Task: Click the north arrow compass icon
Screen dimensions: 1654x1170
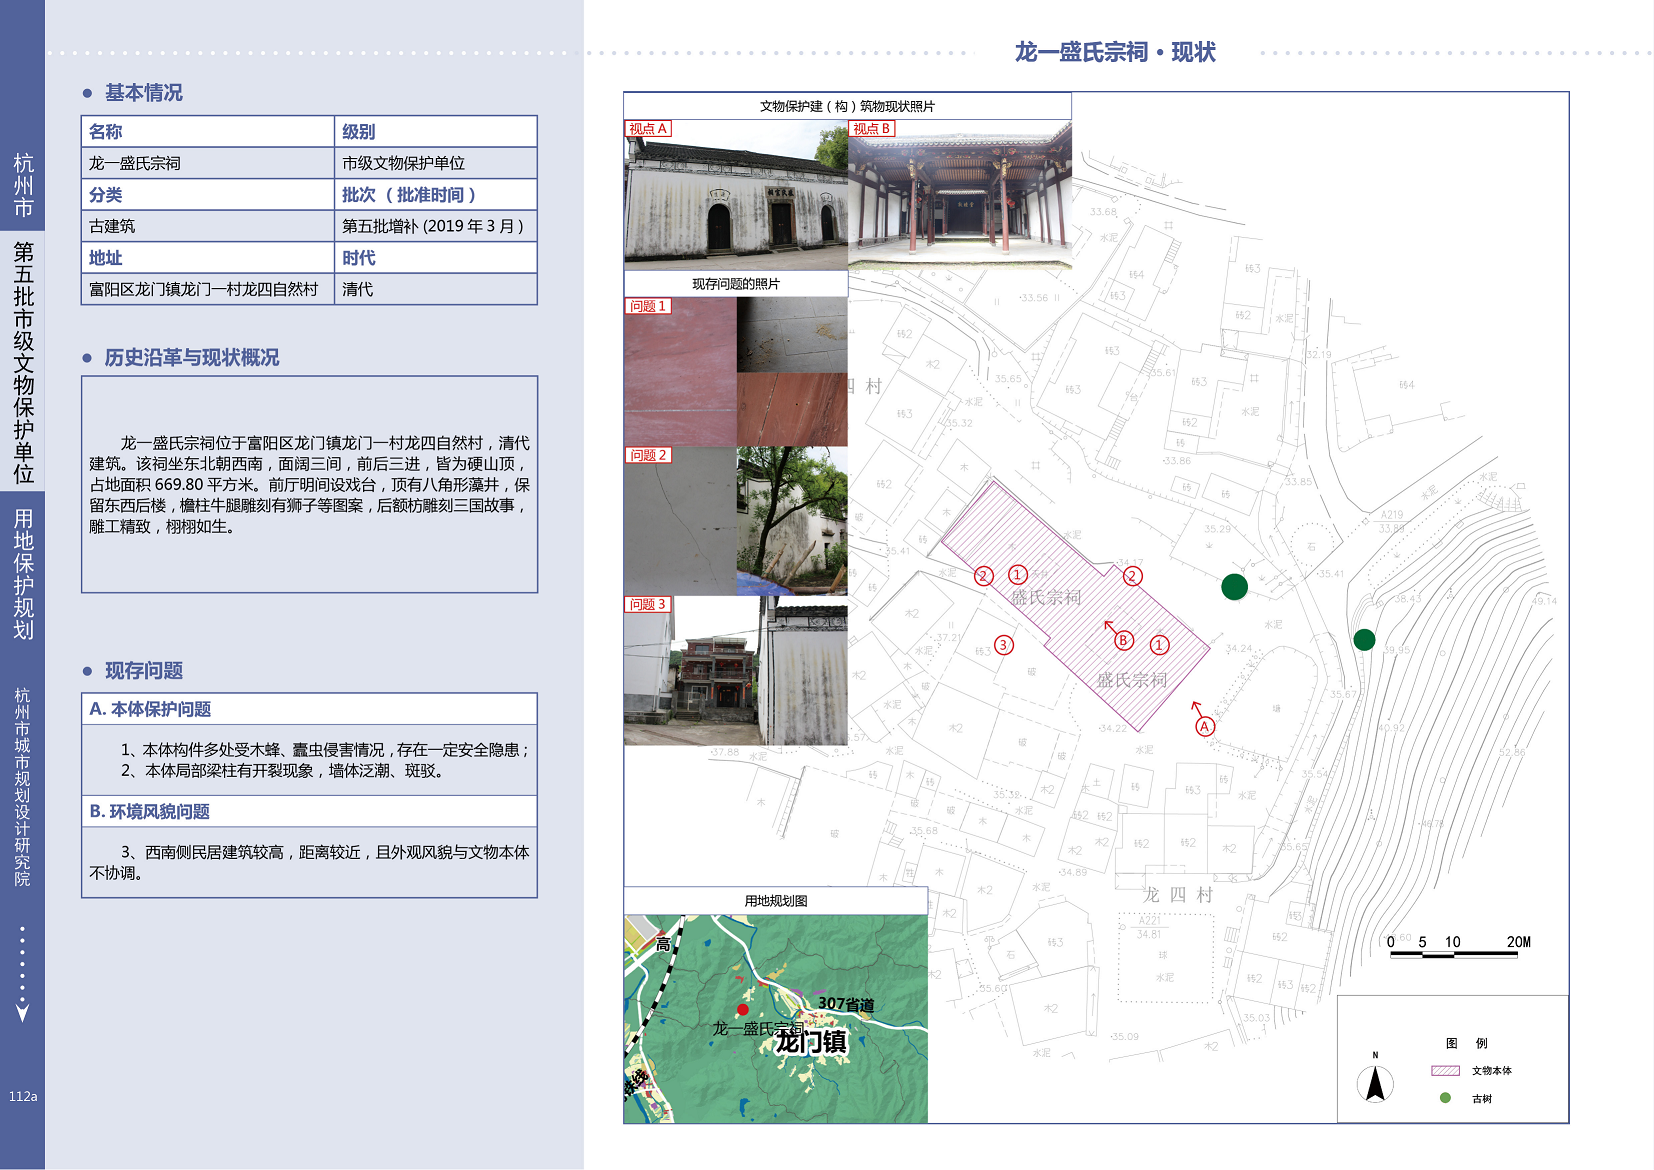Action: [1375, 1082]
